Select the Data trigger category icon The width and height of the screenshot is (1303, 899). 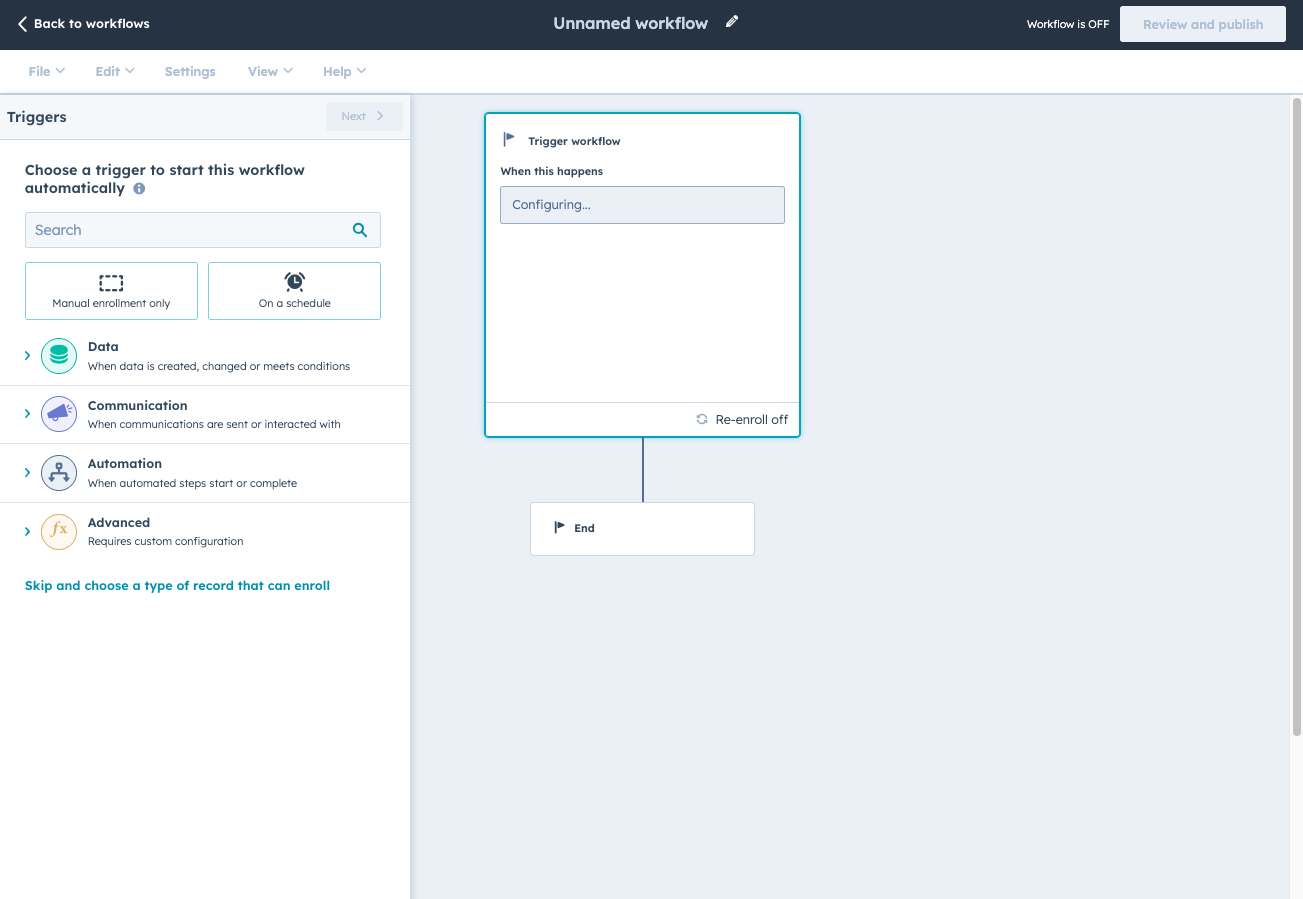pyautogui.click(x=58, y=355)
